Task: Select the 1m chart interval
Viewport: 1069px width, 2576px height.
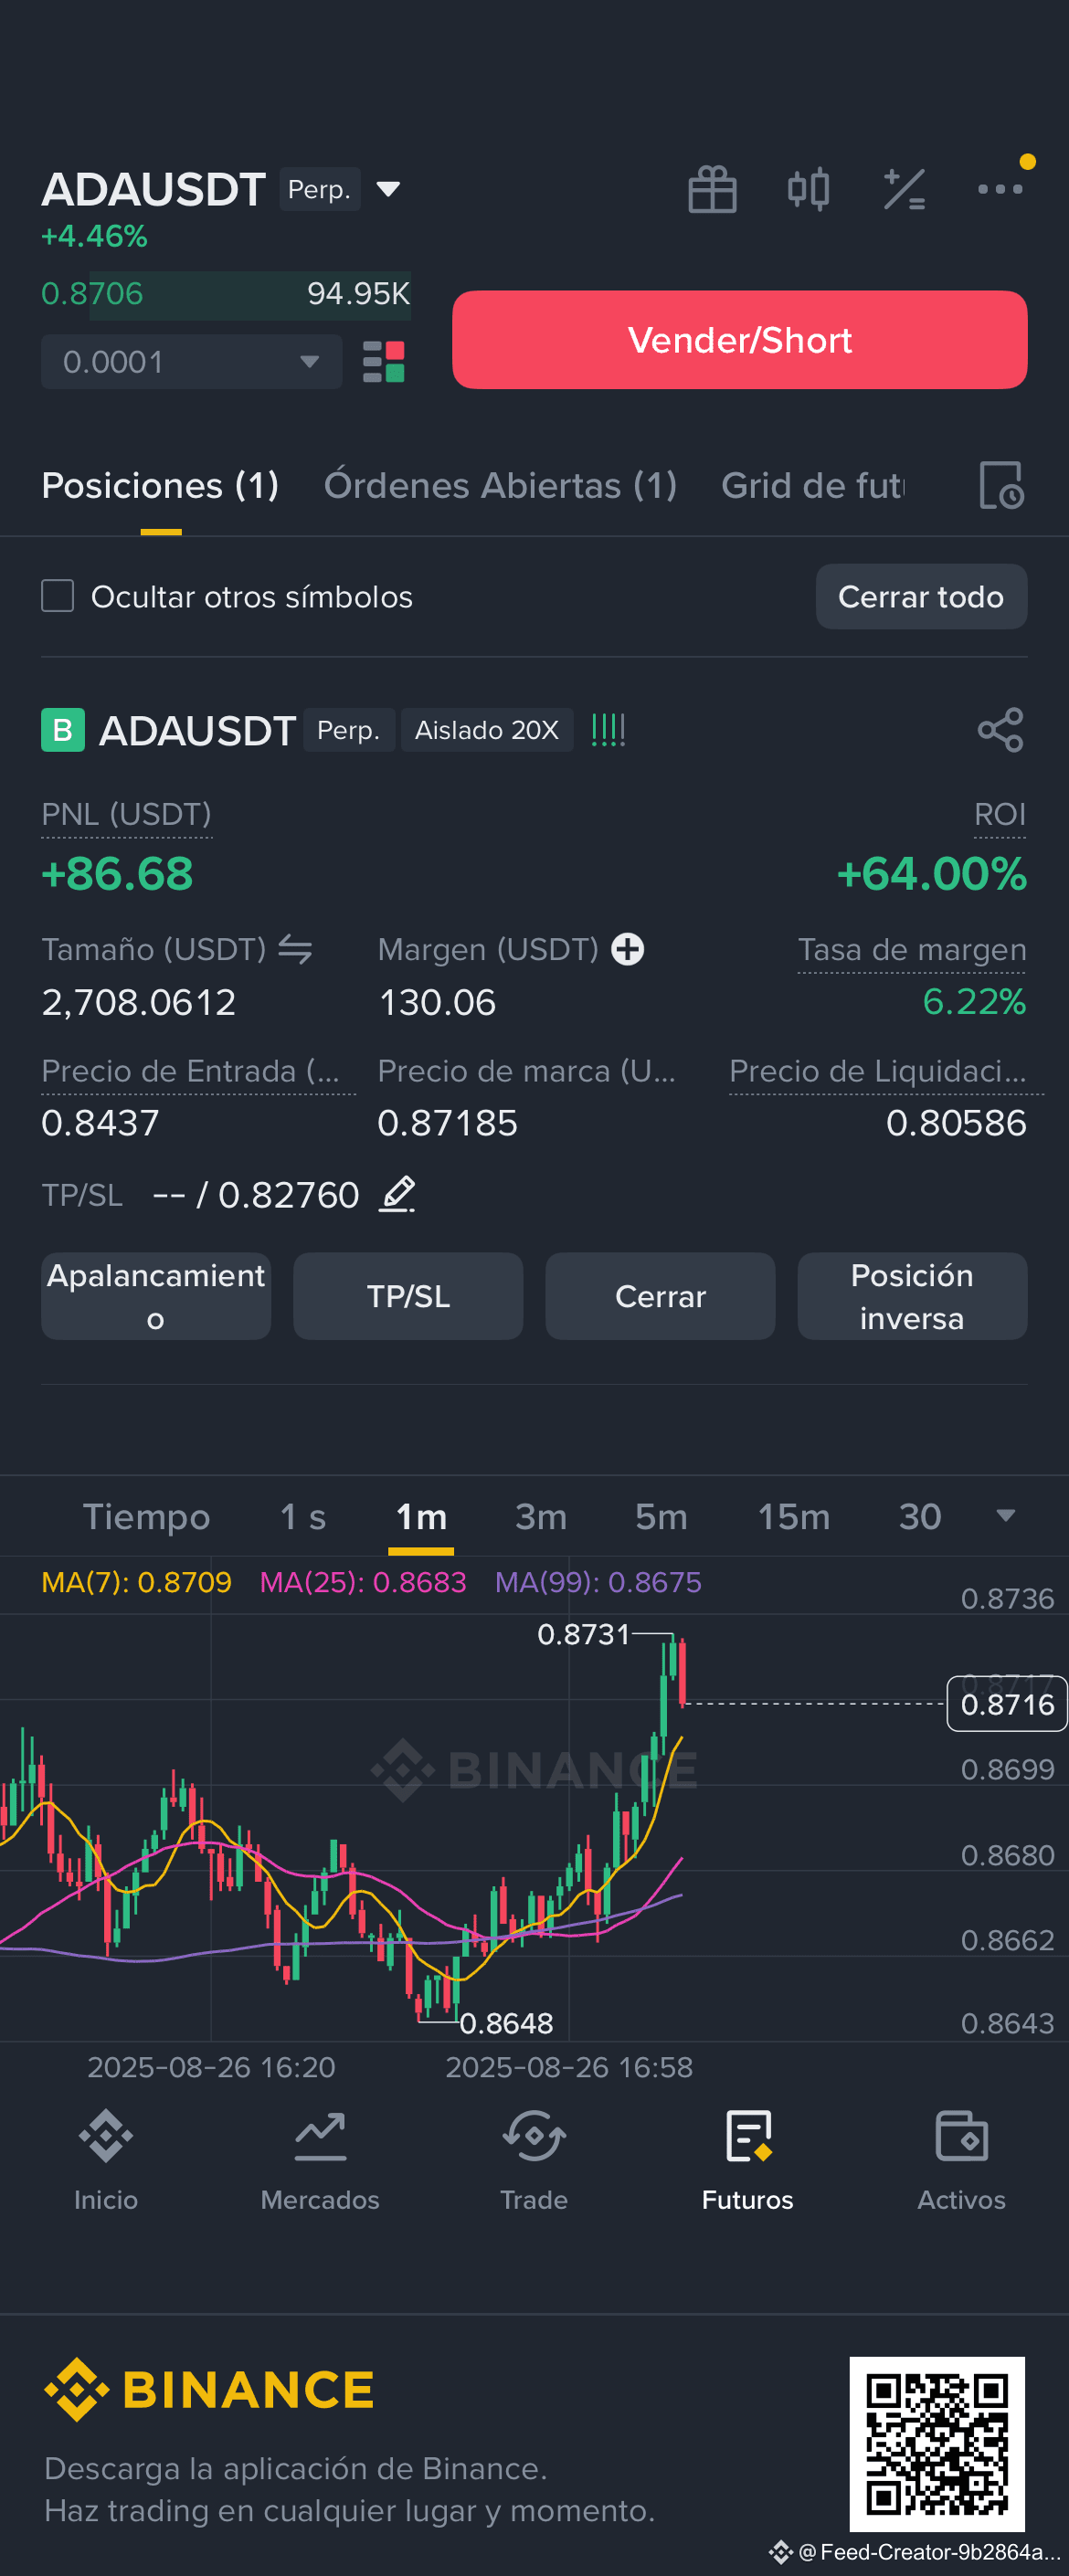Action: pyautogui.click(x=421, y=1516)
